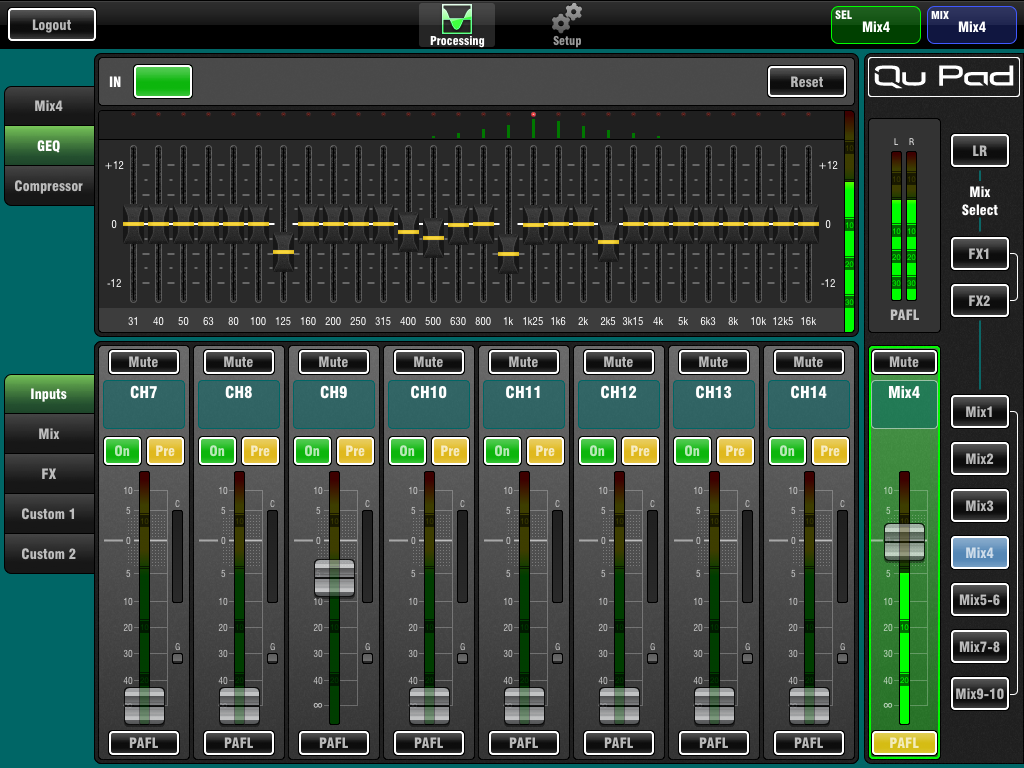The height and width of the screenshot is (768, 1024).
Task: Toggle Pre setting on CH8
Action: point(260,451)
